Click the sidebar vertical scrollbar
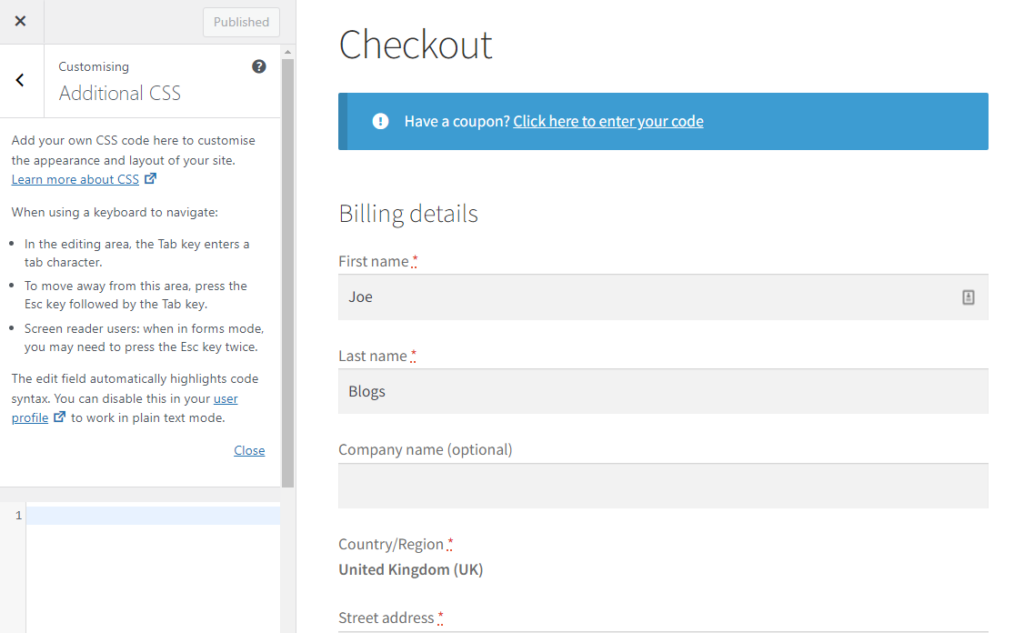Viewport: 1024px width, 633px height. tap(287, 272)
